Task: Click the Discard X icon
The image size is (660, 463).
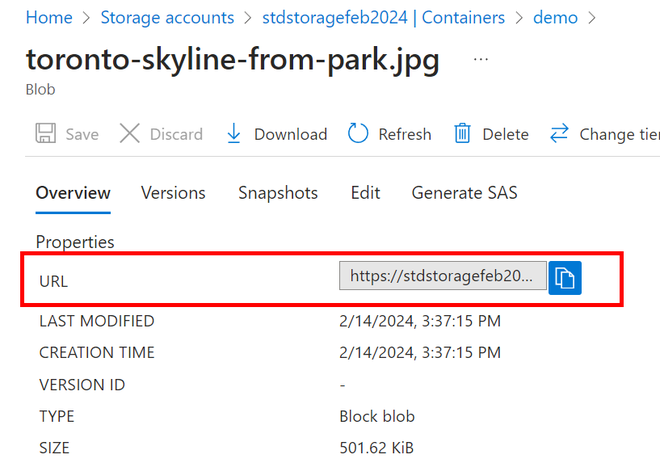Action: [x=130, y=134]
